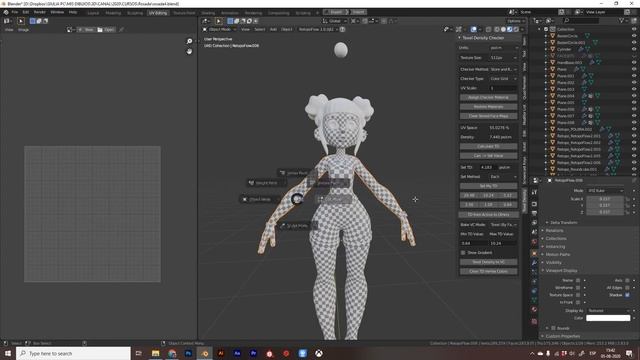Open the Modifier wrench properties tab

pyautogui.click(x=534, y=263)
